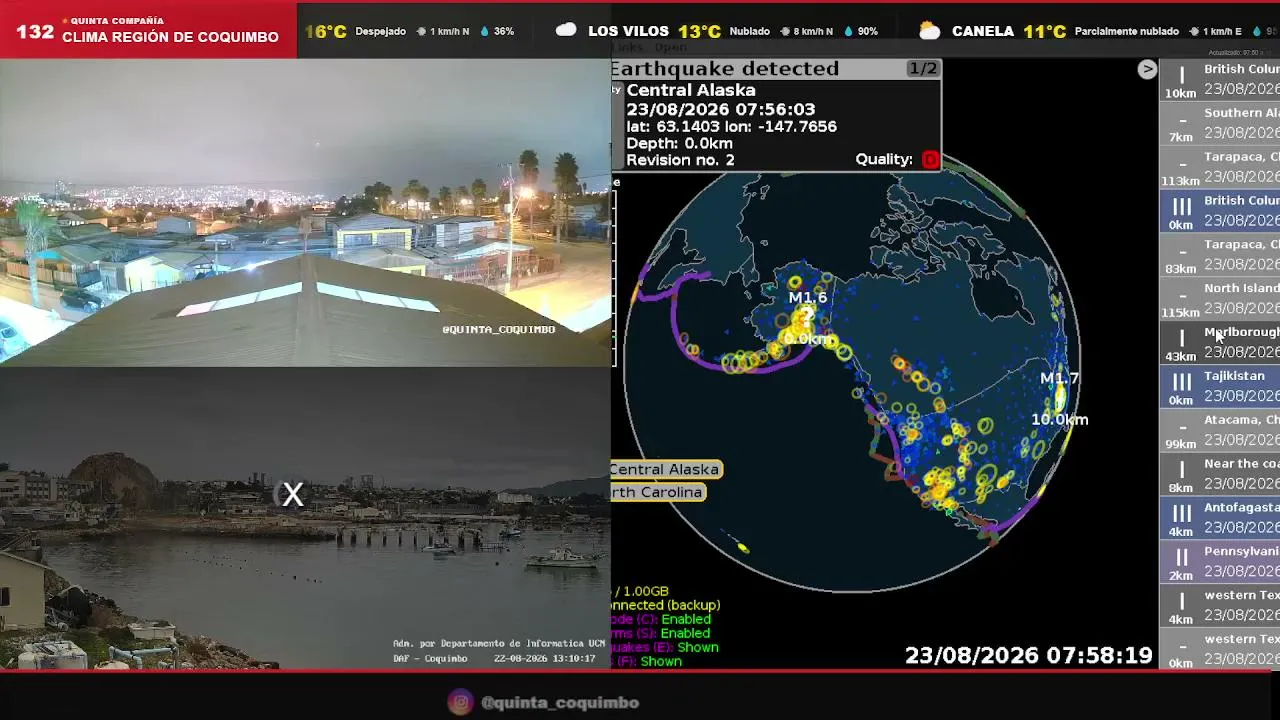The width and height of the screenshot is (1280, 720).
Task: Select the 0km British Columbia earthquake row
Action: pyautogui.click(x=1220, y=212)
